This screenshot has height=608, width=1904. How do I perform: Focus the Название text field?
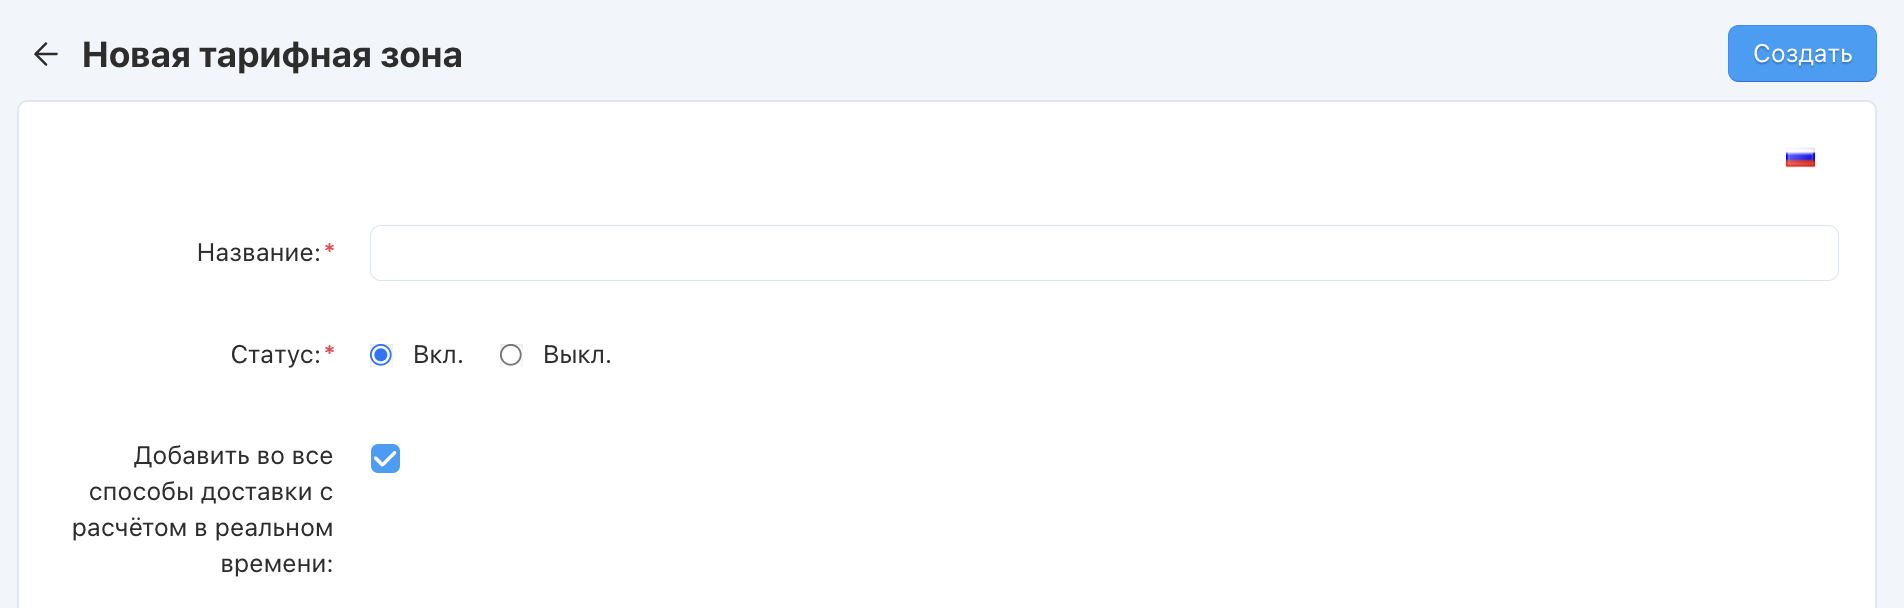point(1103,253)
